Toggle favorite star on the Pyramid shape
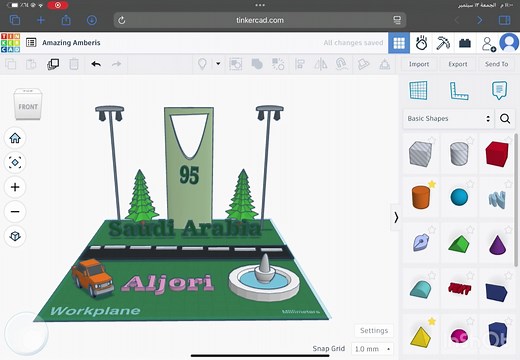The height and width of the screenshot is (360, 520). tap(432, 321)
